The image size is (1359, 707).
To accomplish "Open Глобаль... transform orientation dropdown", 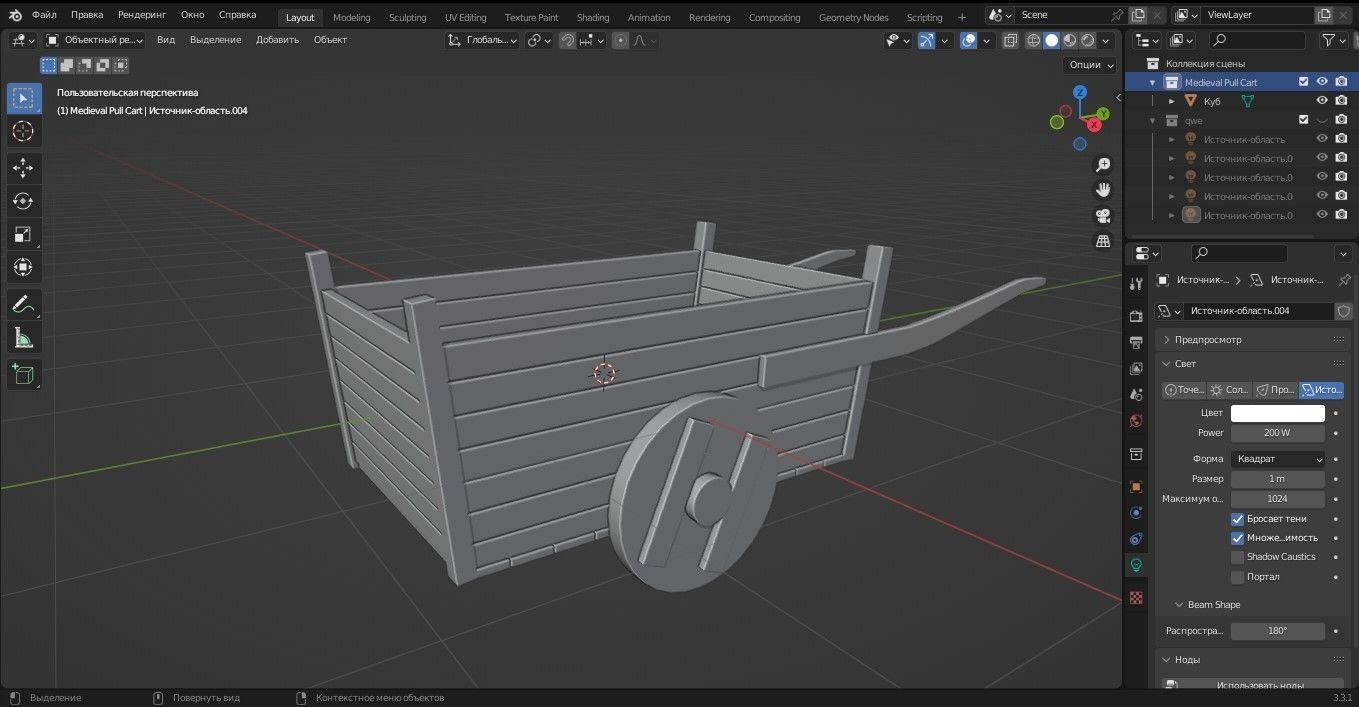I will click(x=482, y=40).
